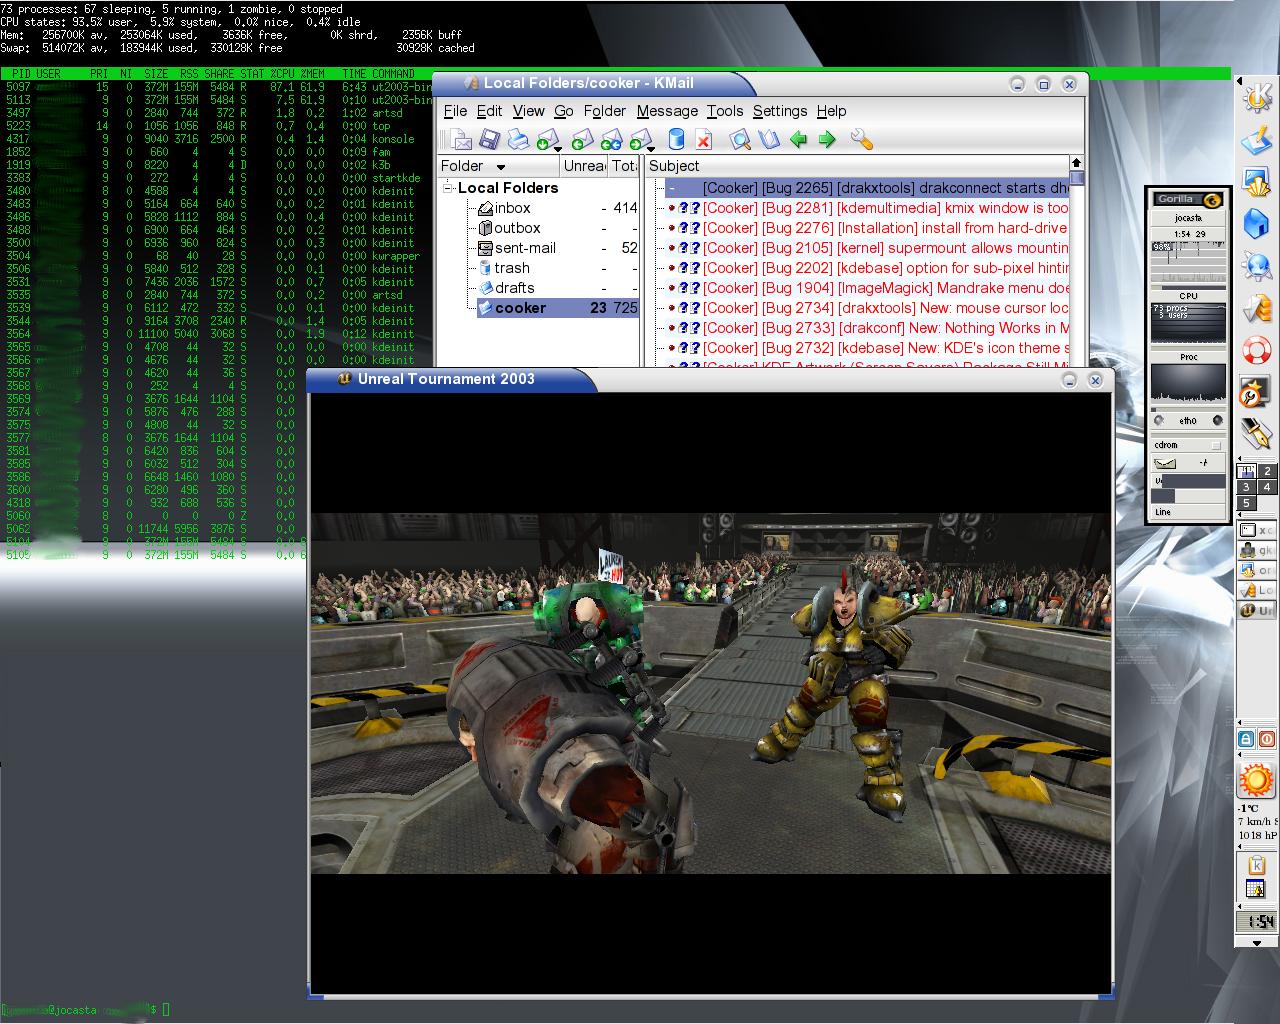
Task: Click the floppy disk Save icon in KMail
Action: coord(489,139)
